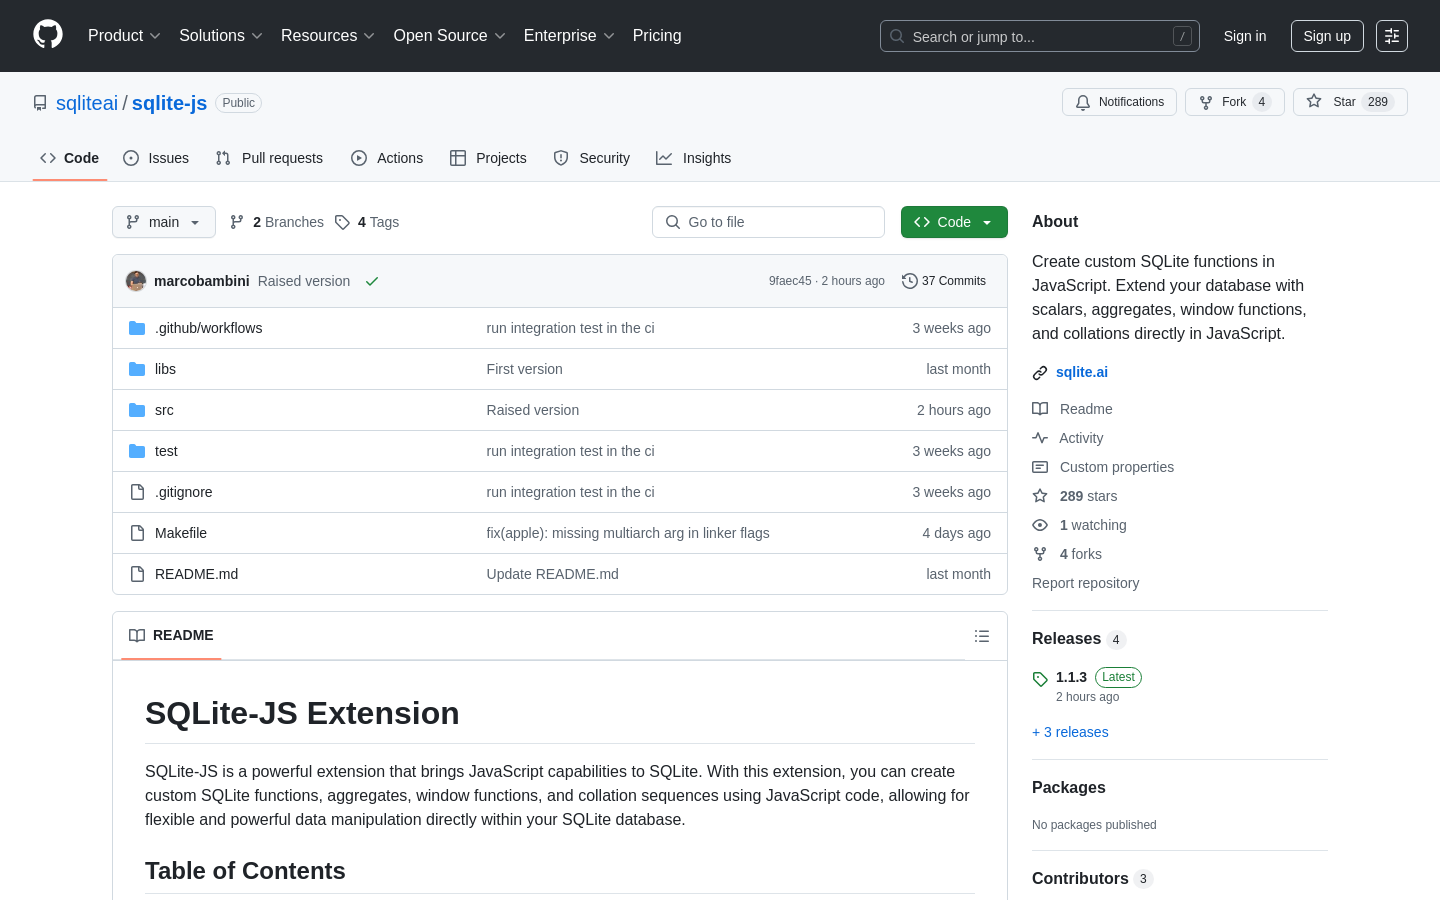Click the green check commit status icon
1440x900 pixels.
coord(372,281)
